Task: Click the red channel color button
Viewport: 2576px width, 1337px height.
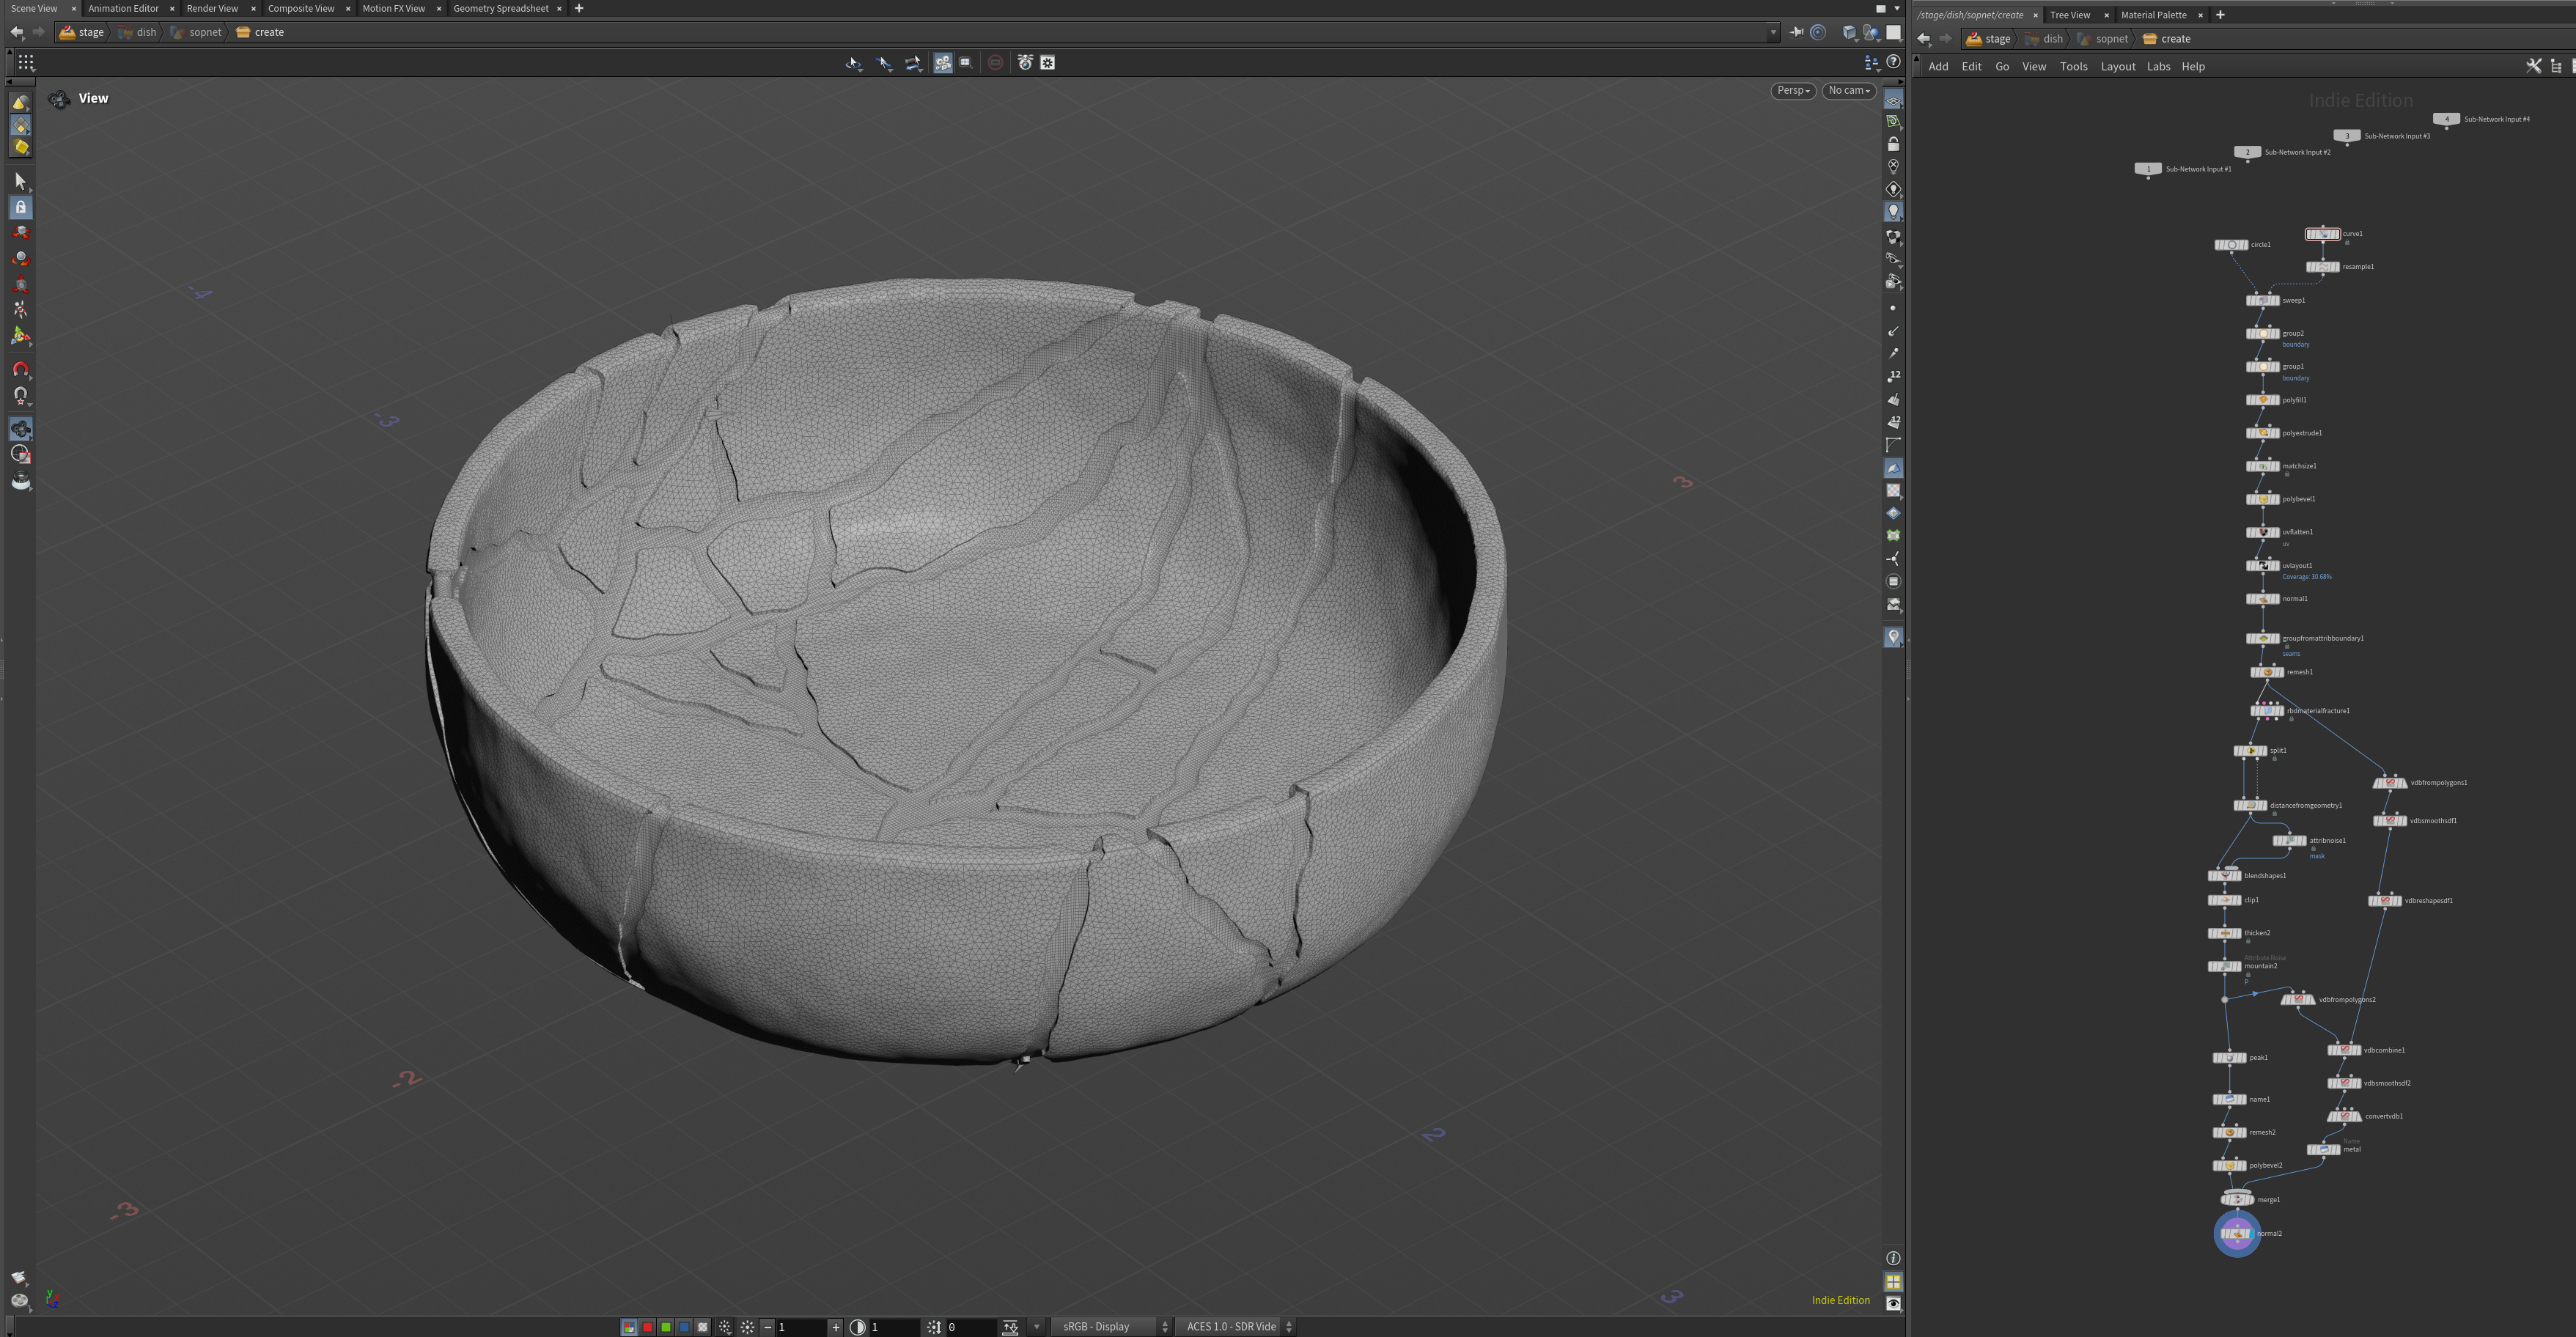Action: [647, 1327]
